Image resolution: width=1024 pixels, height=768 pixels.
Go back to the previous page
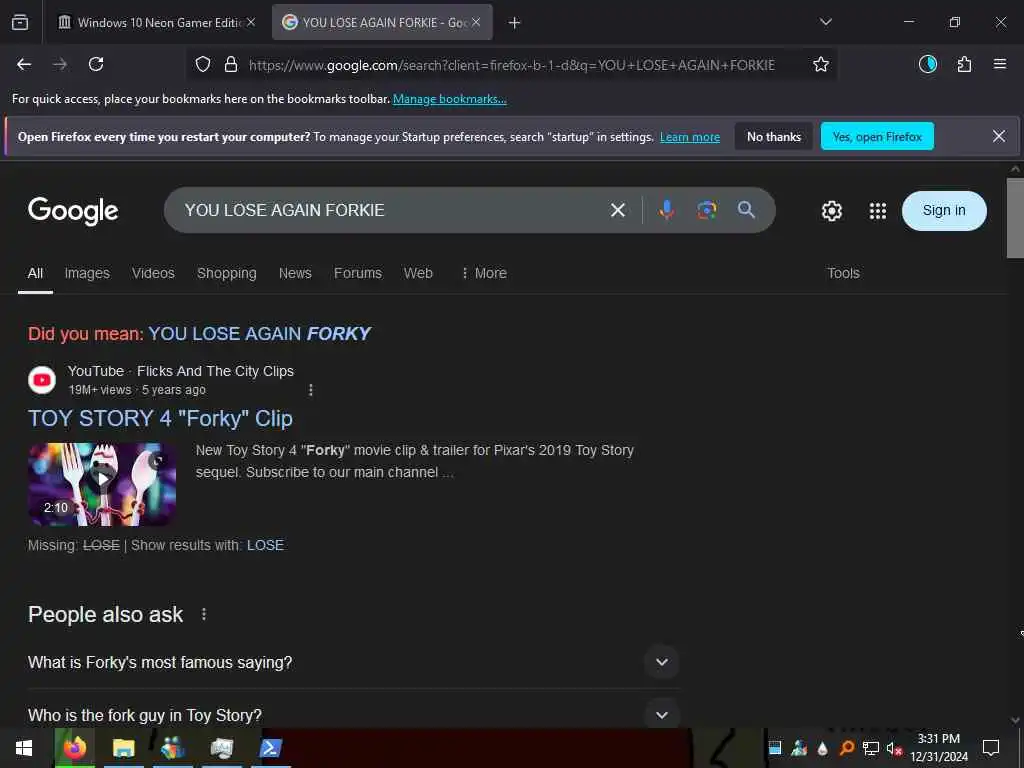click(x=24, y=65)
